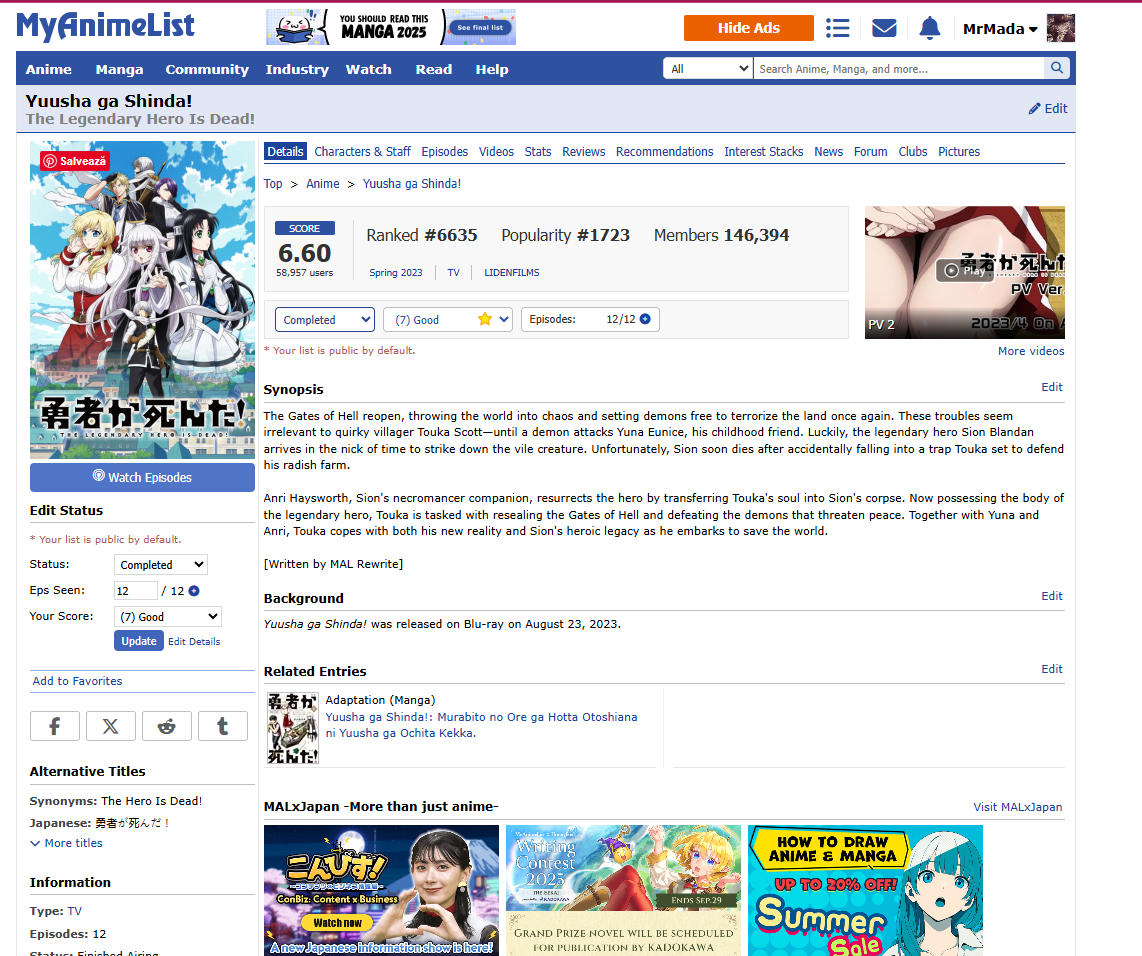
Task: Open the list menu icon in header
Action: pyautogui.click(x=838, y=28)
